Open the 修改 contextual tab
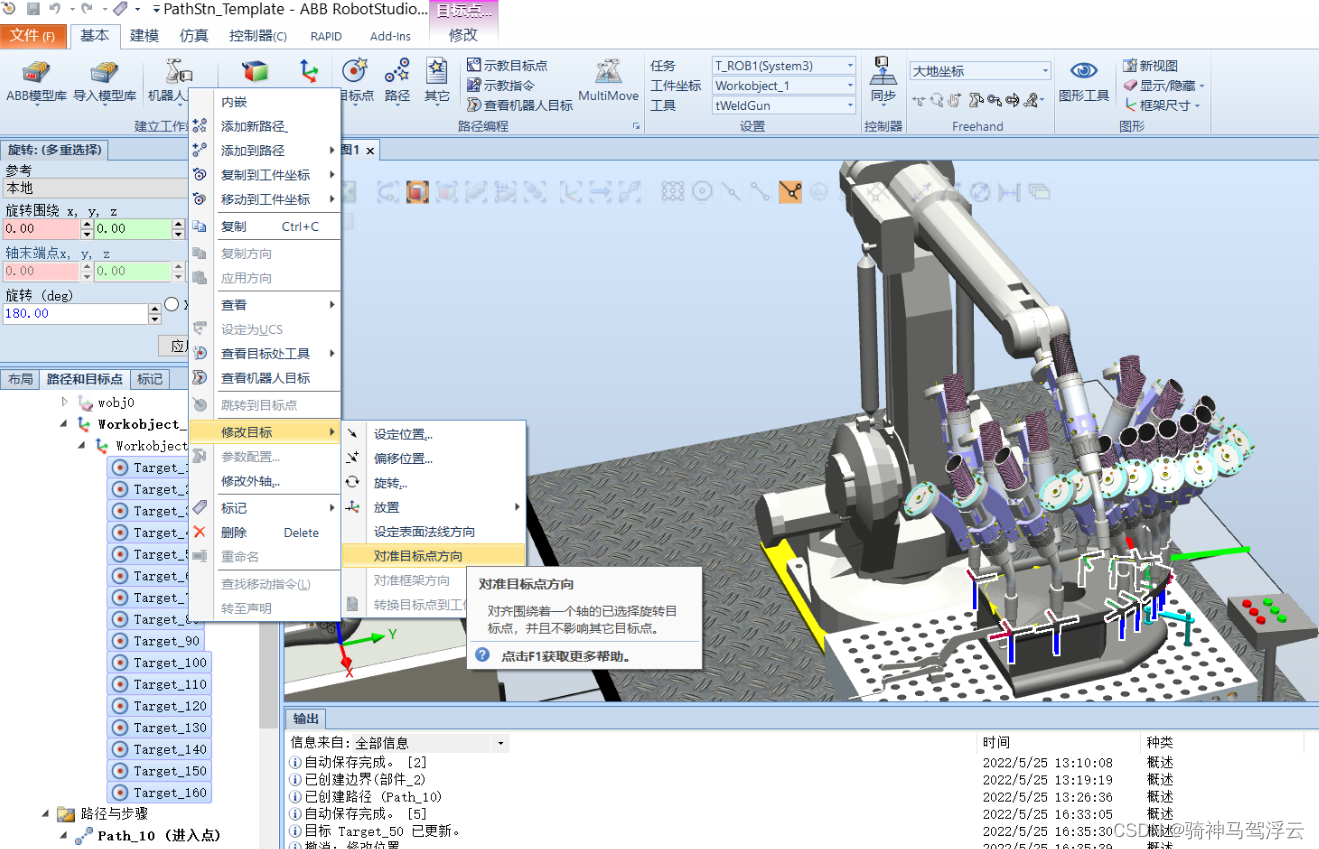 coord(463,35)
